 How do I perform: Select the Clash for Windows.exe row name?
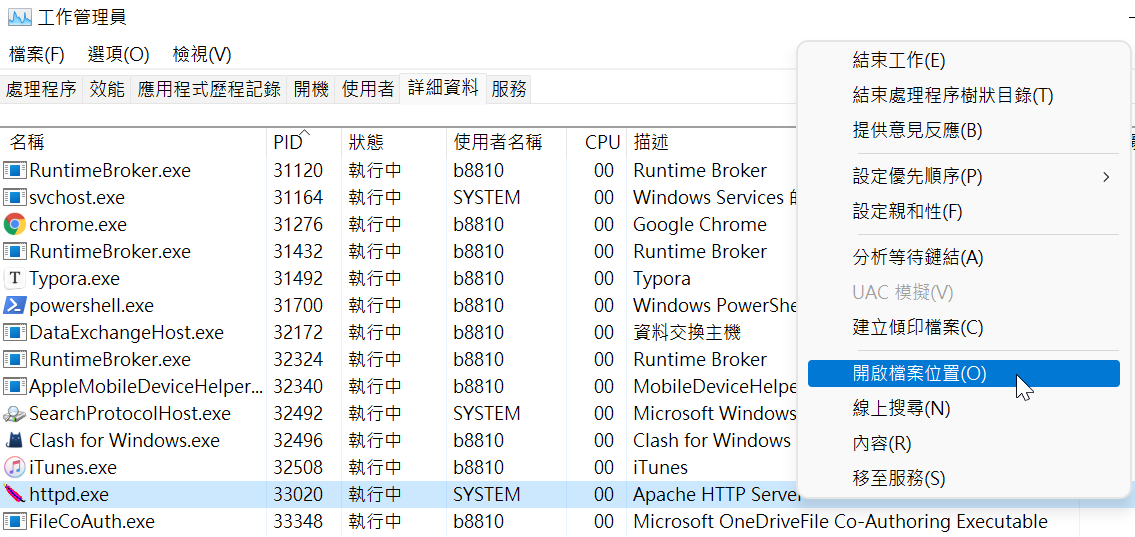coord(125,441)
